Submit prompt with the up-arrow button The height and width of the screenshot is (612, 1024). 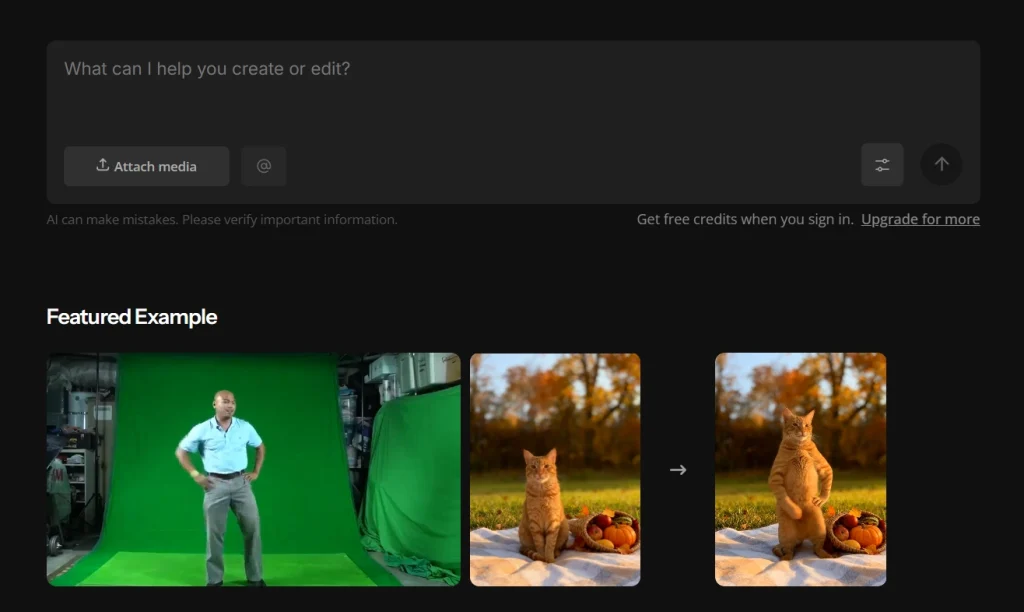pos(941,164)
